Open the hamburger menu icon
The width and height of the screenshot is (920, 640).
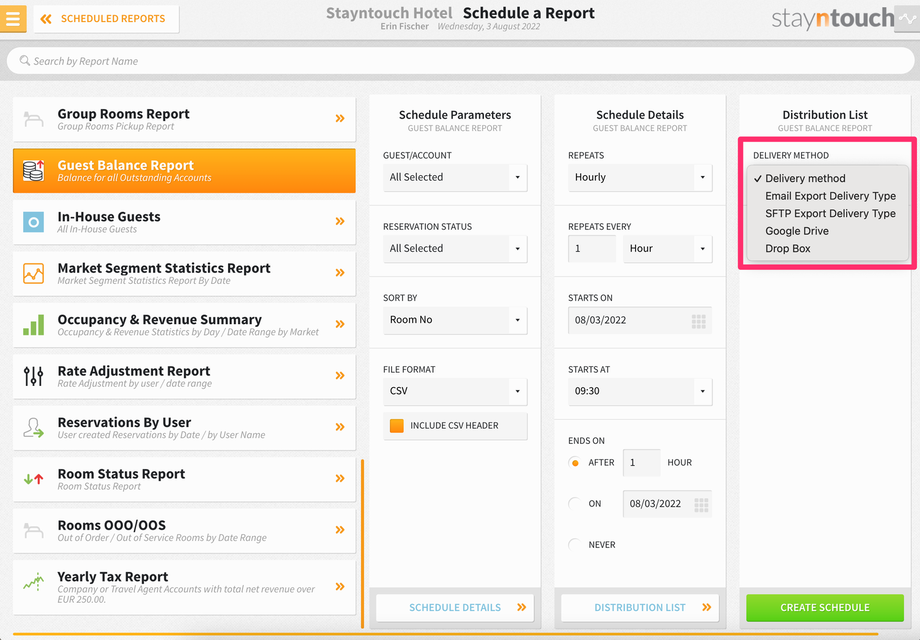pos(12,18)
